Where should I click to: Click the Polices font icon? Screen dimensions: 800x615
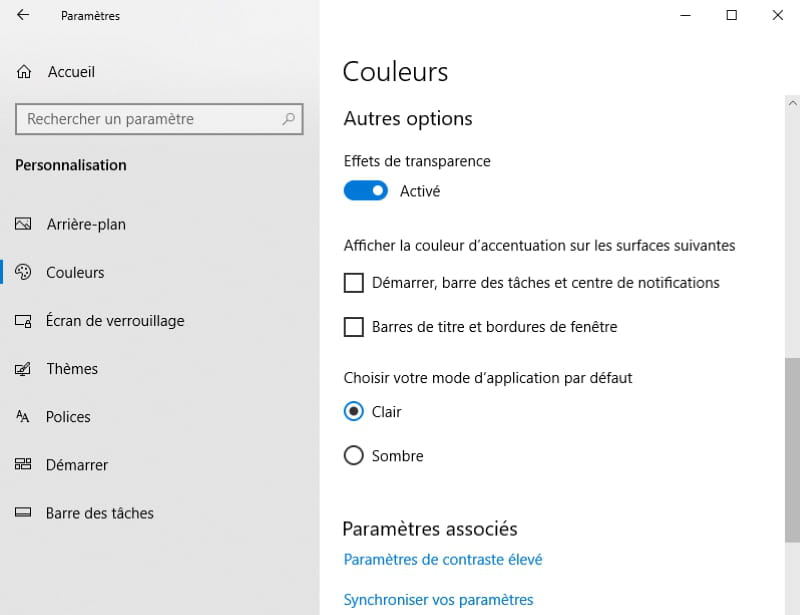(x=24, y=417)
